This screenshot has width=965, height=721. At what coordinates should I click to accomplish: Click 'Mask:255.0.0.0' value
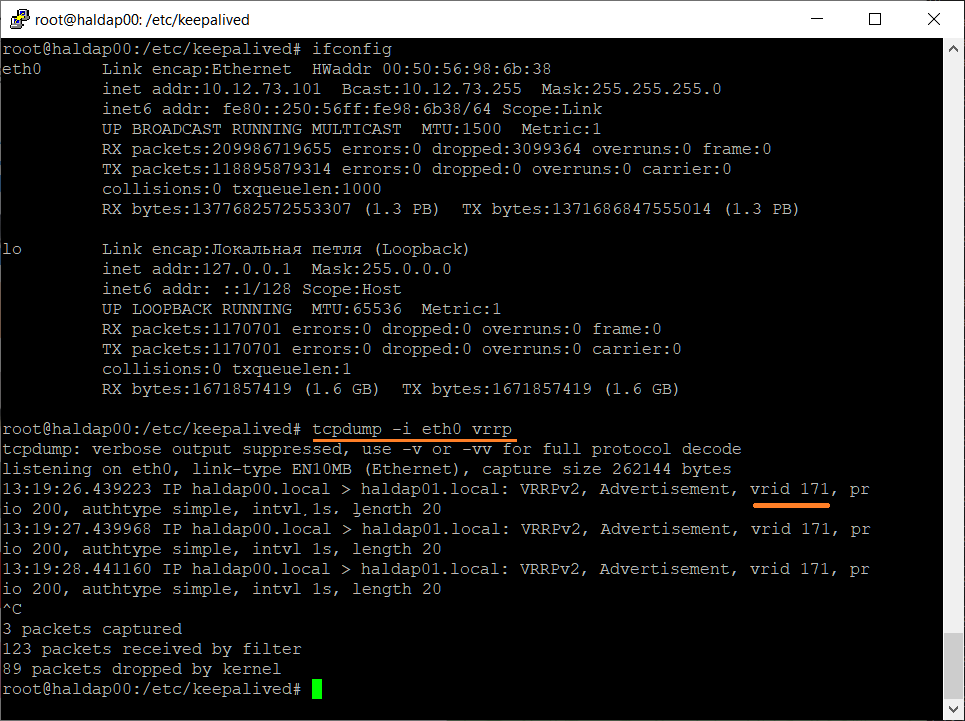[x=382, y=269]
